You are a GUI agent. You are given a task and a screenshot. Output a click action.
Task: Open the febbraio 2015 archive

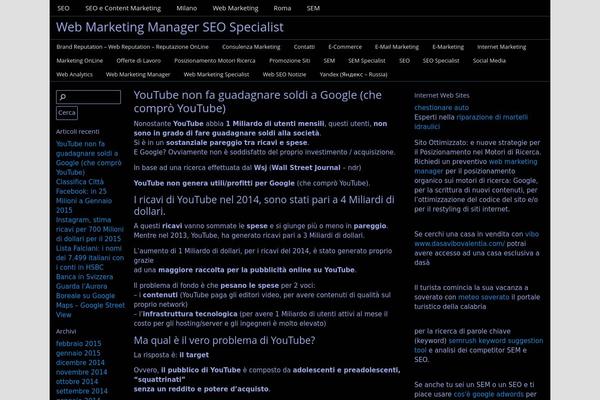[78, 344]
